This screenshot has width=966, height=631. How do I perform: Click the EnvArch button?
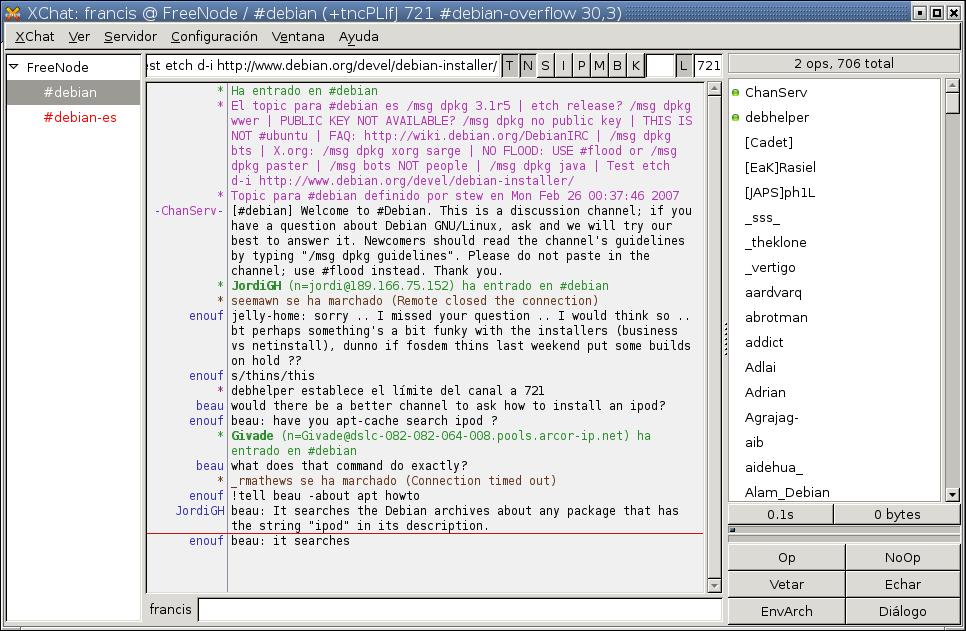[x=786, y=611]
